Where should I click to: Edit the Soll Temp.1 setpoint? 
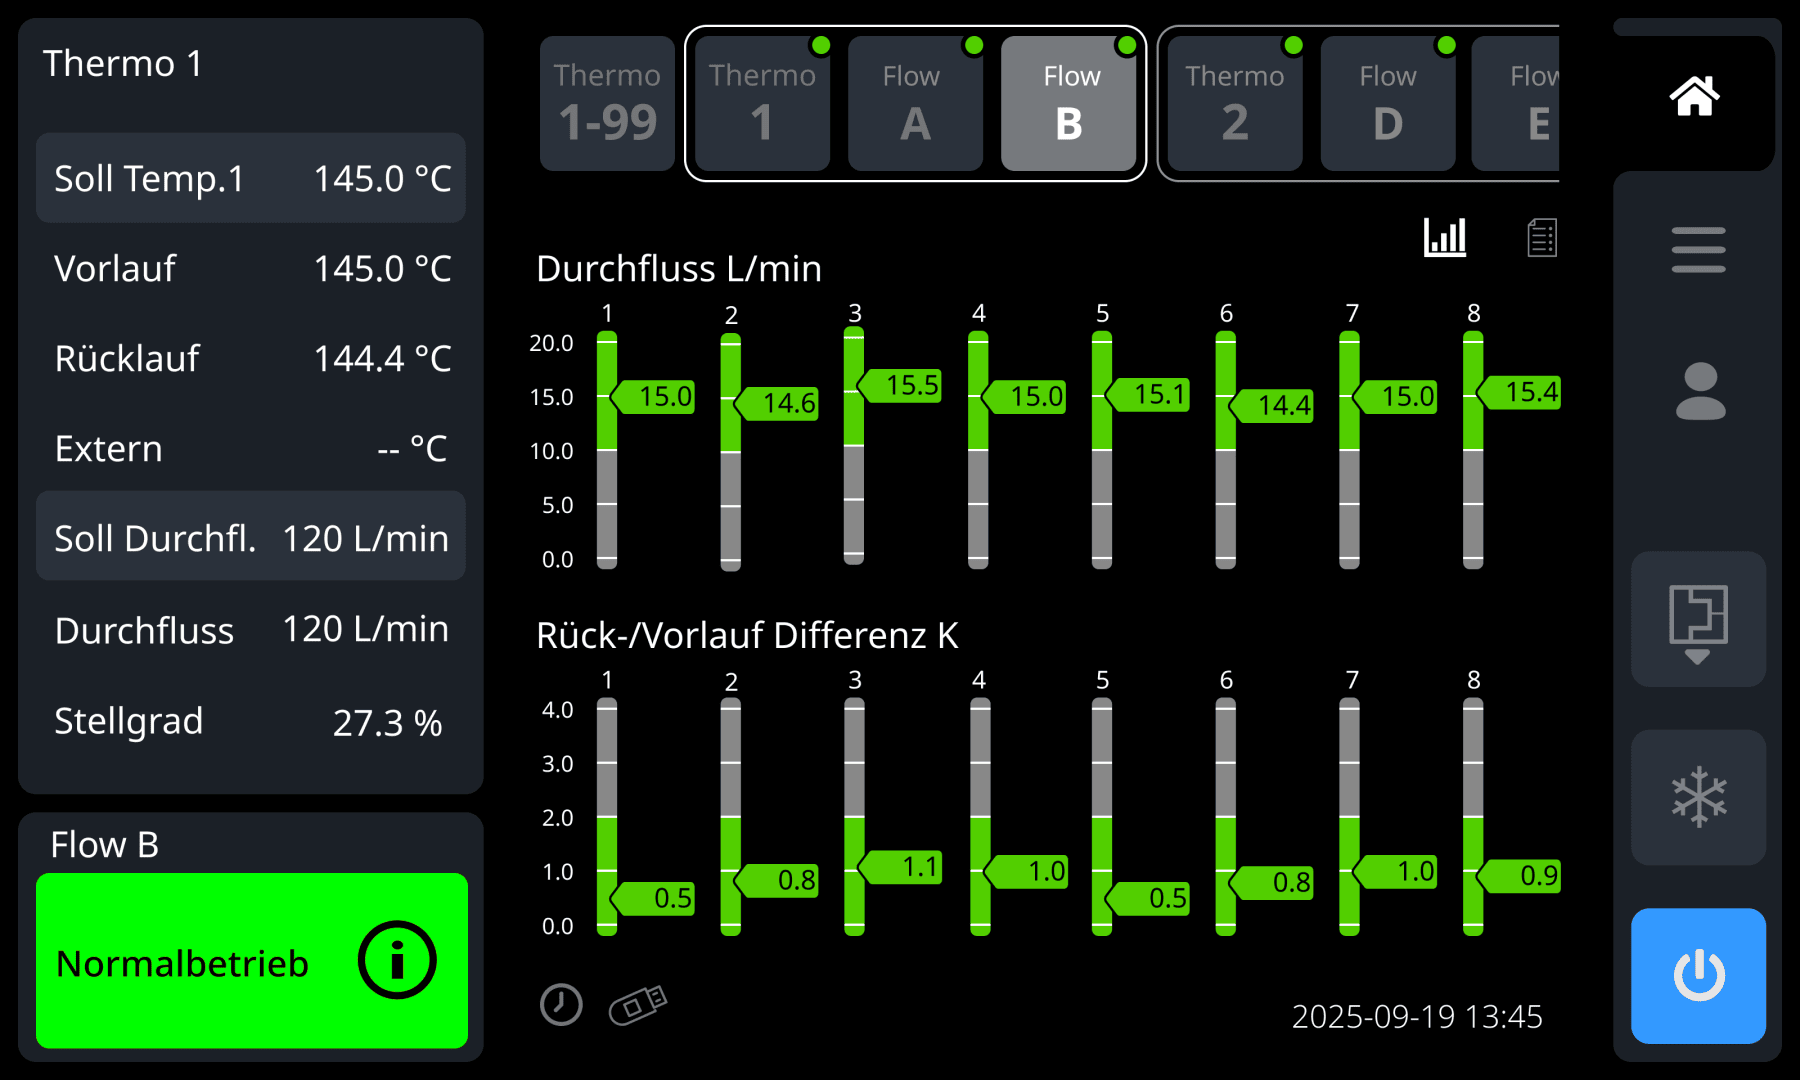[251, 179]
